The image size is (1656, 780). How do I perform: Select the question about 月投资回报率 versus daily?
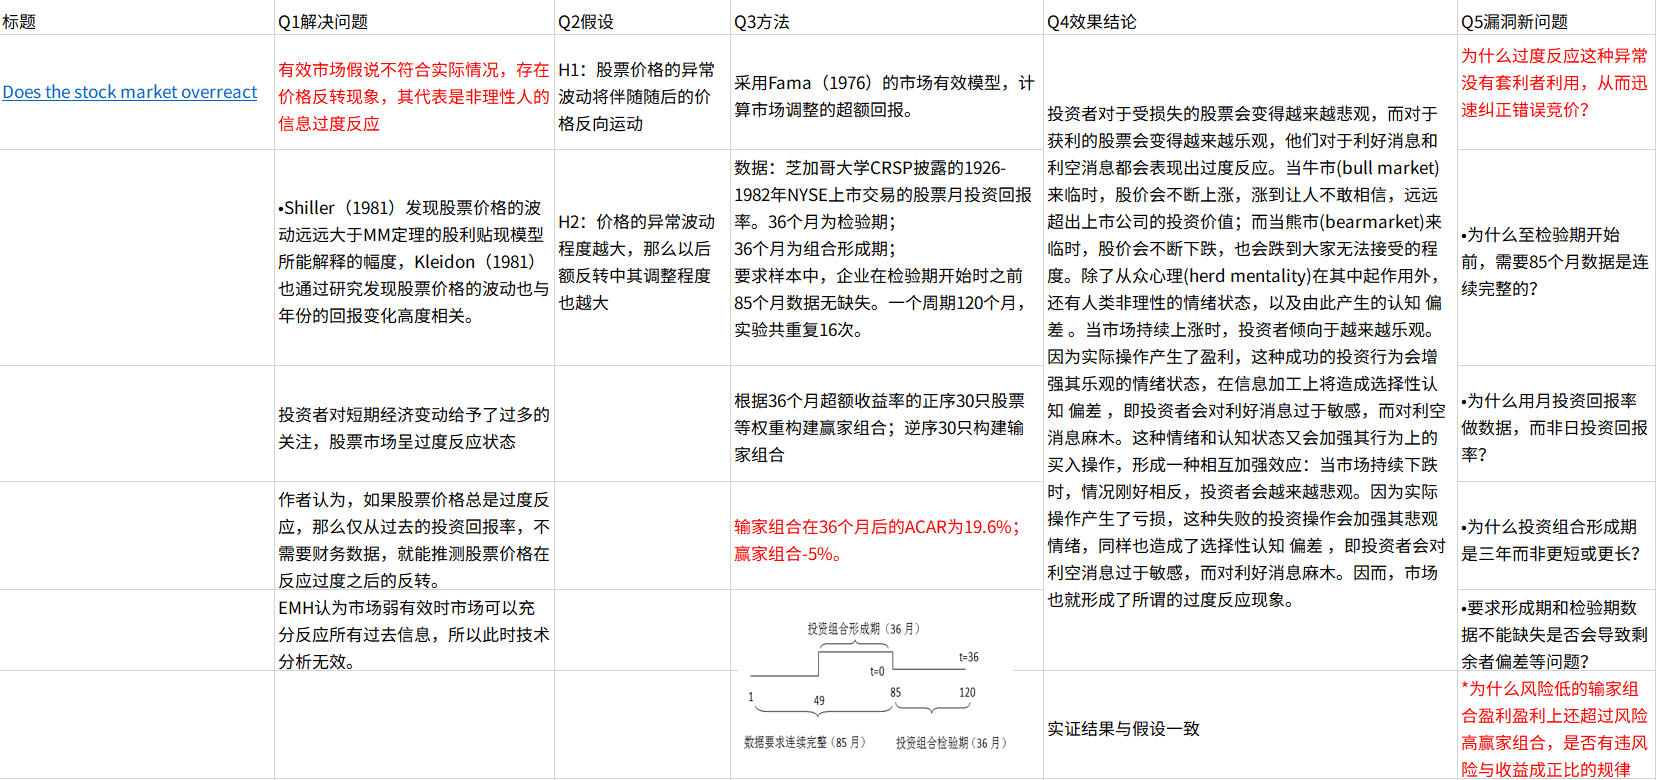(1554, 427)
